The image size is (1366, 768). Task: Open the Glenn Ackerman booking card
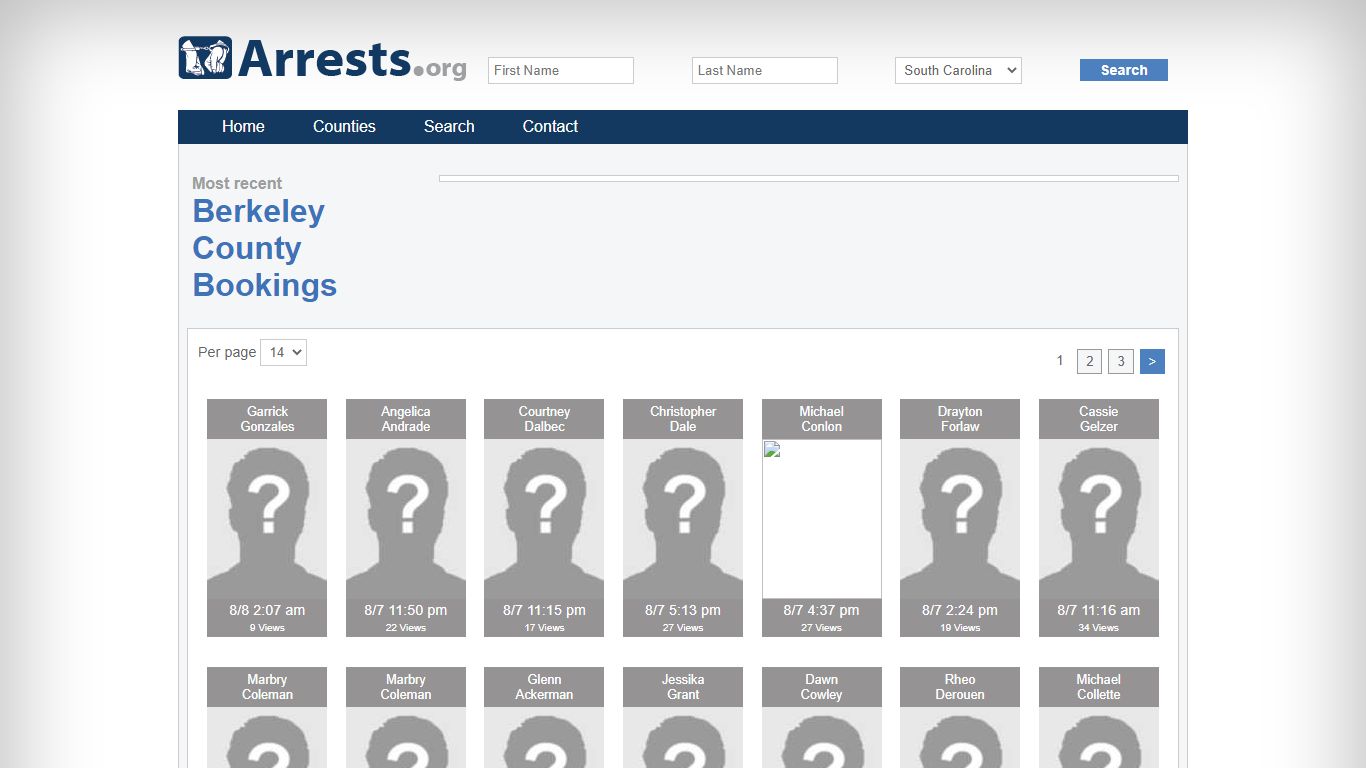tap(544, 717)
